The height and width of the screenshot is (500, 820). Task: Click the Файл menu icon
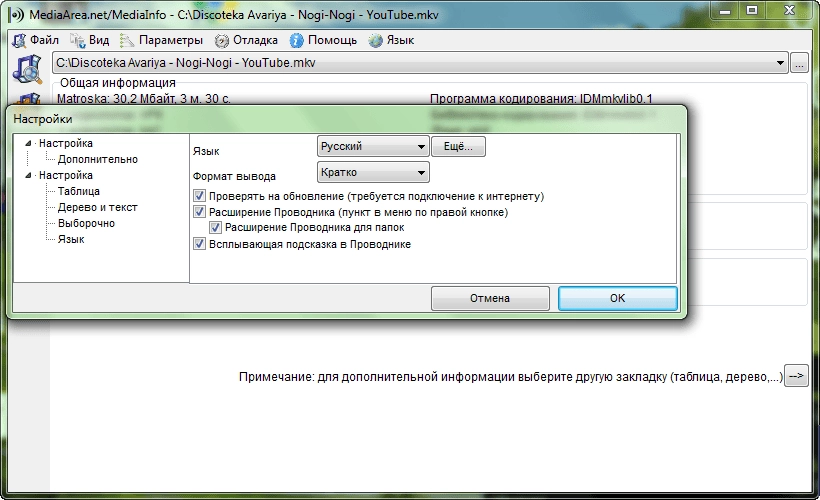coord(19,40)
